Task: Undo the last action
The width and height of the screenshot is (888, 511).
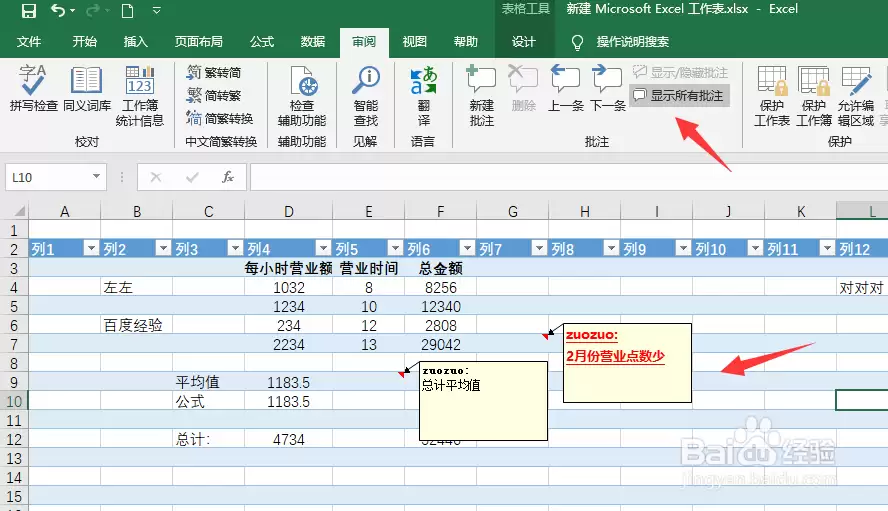Action: [x=58, y=10]
